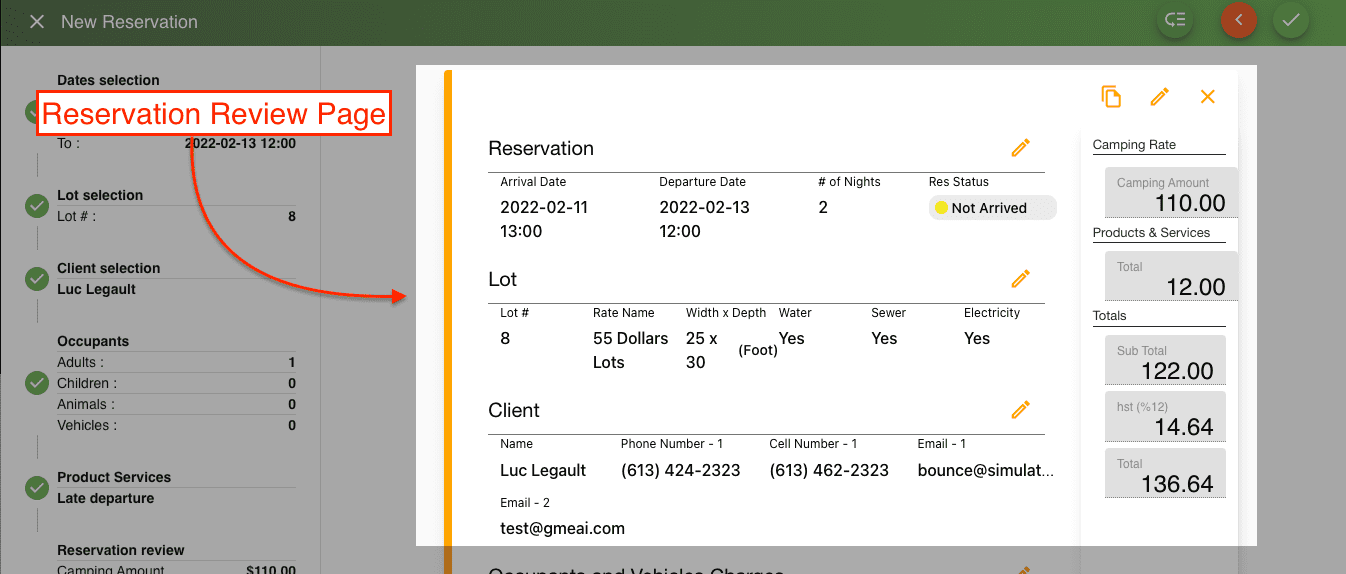Click the Sub Total 122.00 field
The image size is (1346, 574).
1165,360
